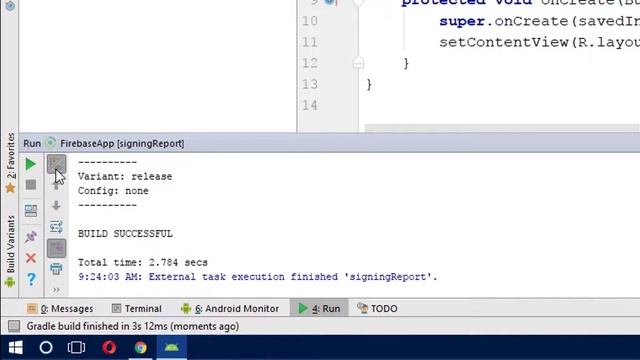Click 'Total time: 2.784 secs' line
Screen dimensions: 640x360
(143, 262)
